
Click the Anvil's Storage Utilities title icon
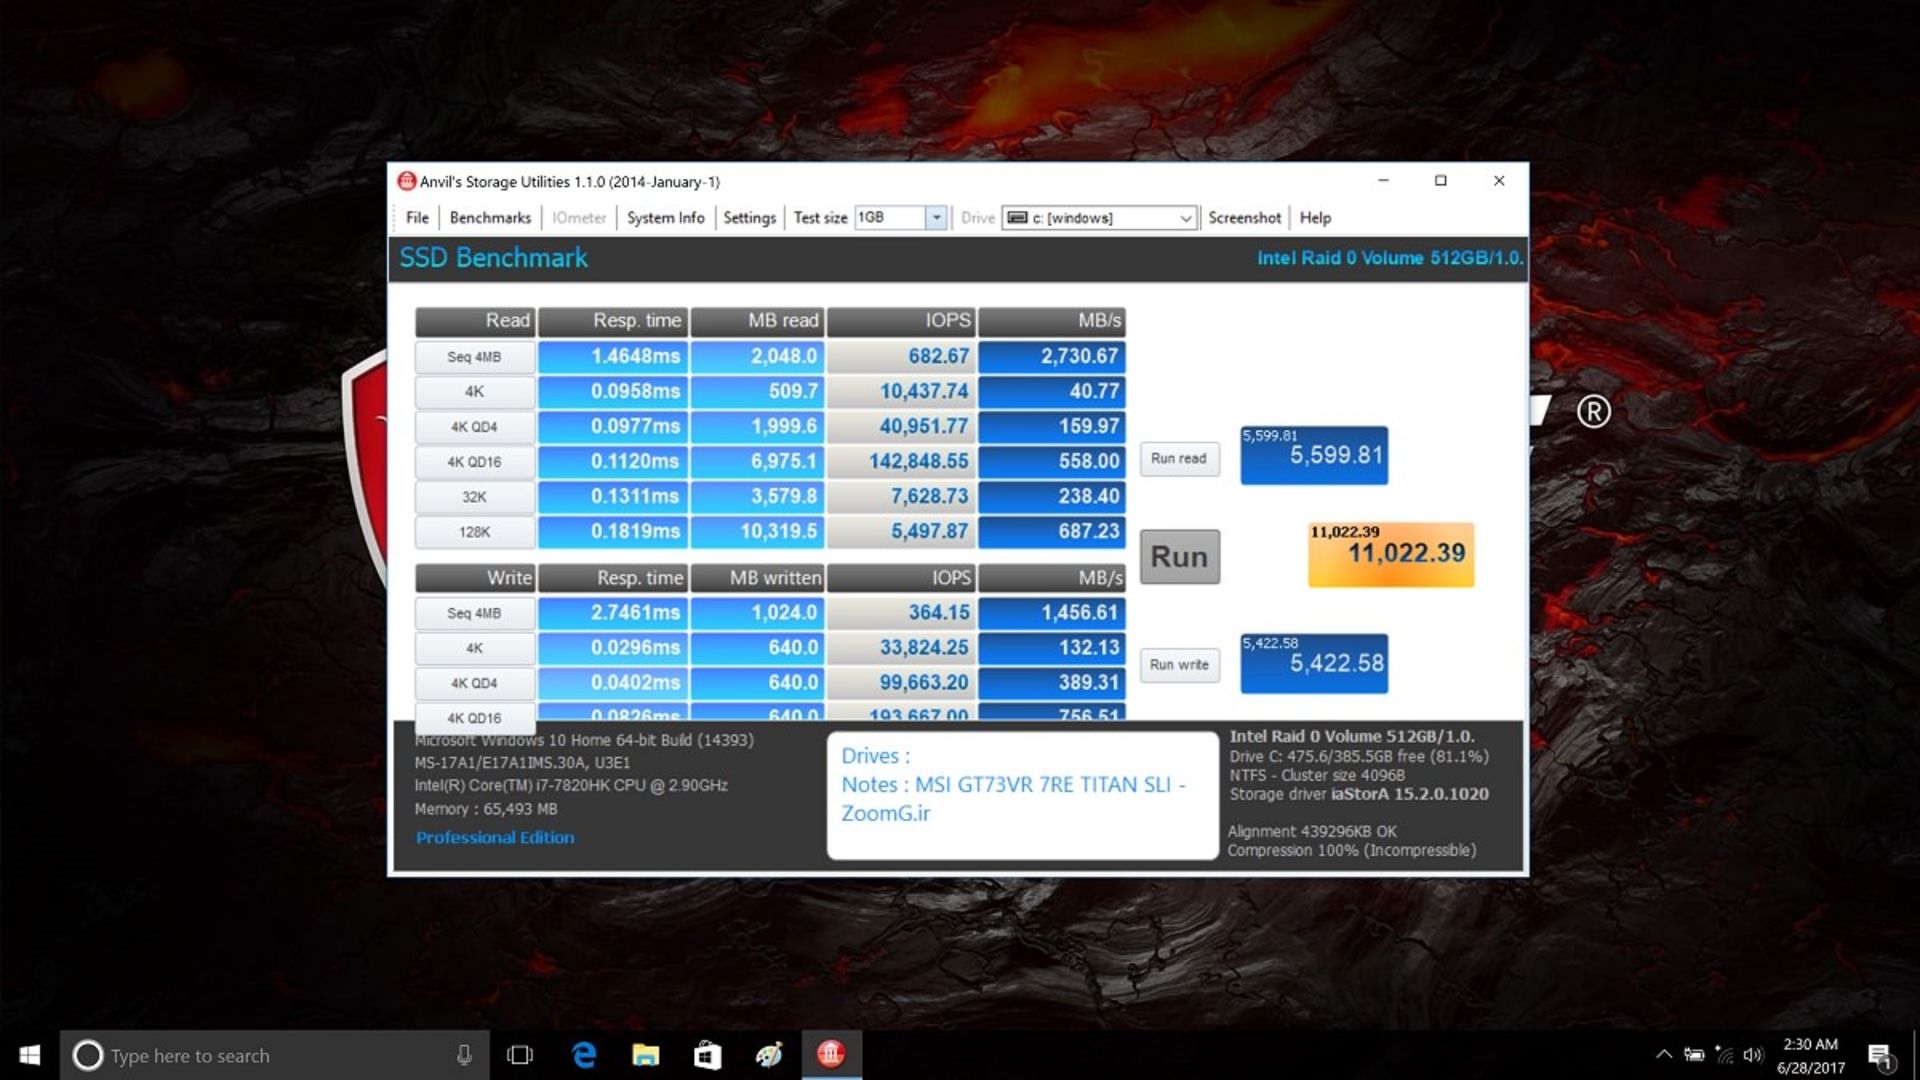pos(406,181)
